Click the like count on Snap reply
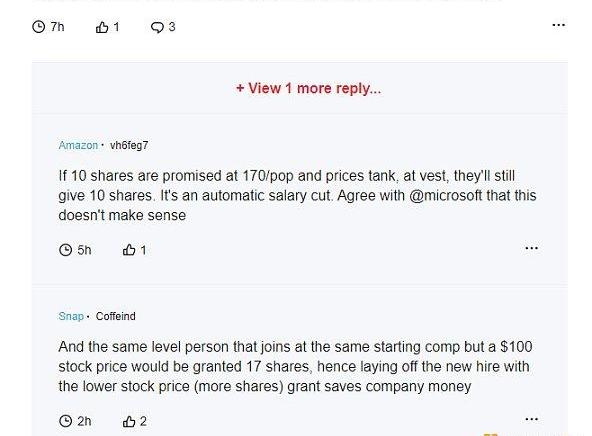Viewport: 592px width, 436px height. point(143,421)
